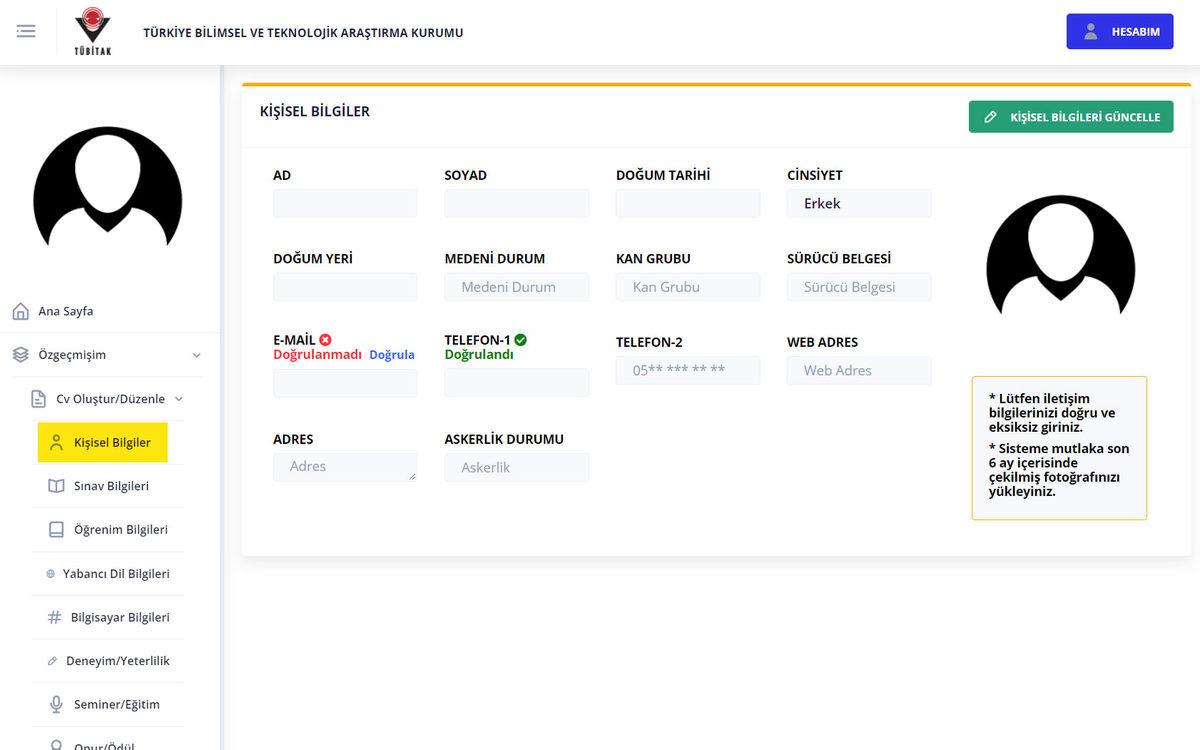Click the green verified phone checkmark
The width and height of the screenshot is (1200, 750).
click(520, 340)
